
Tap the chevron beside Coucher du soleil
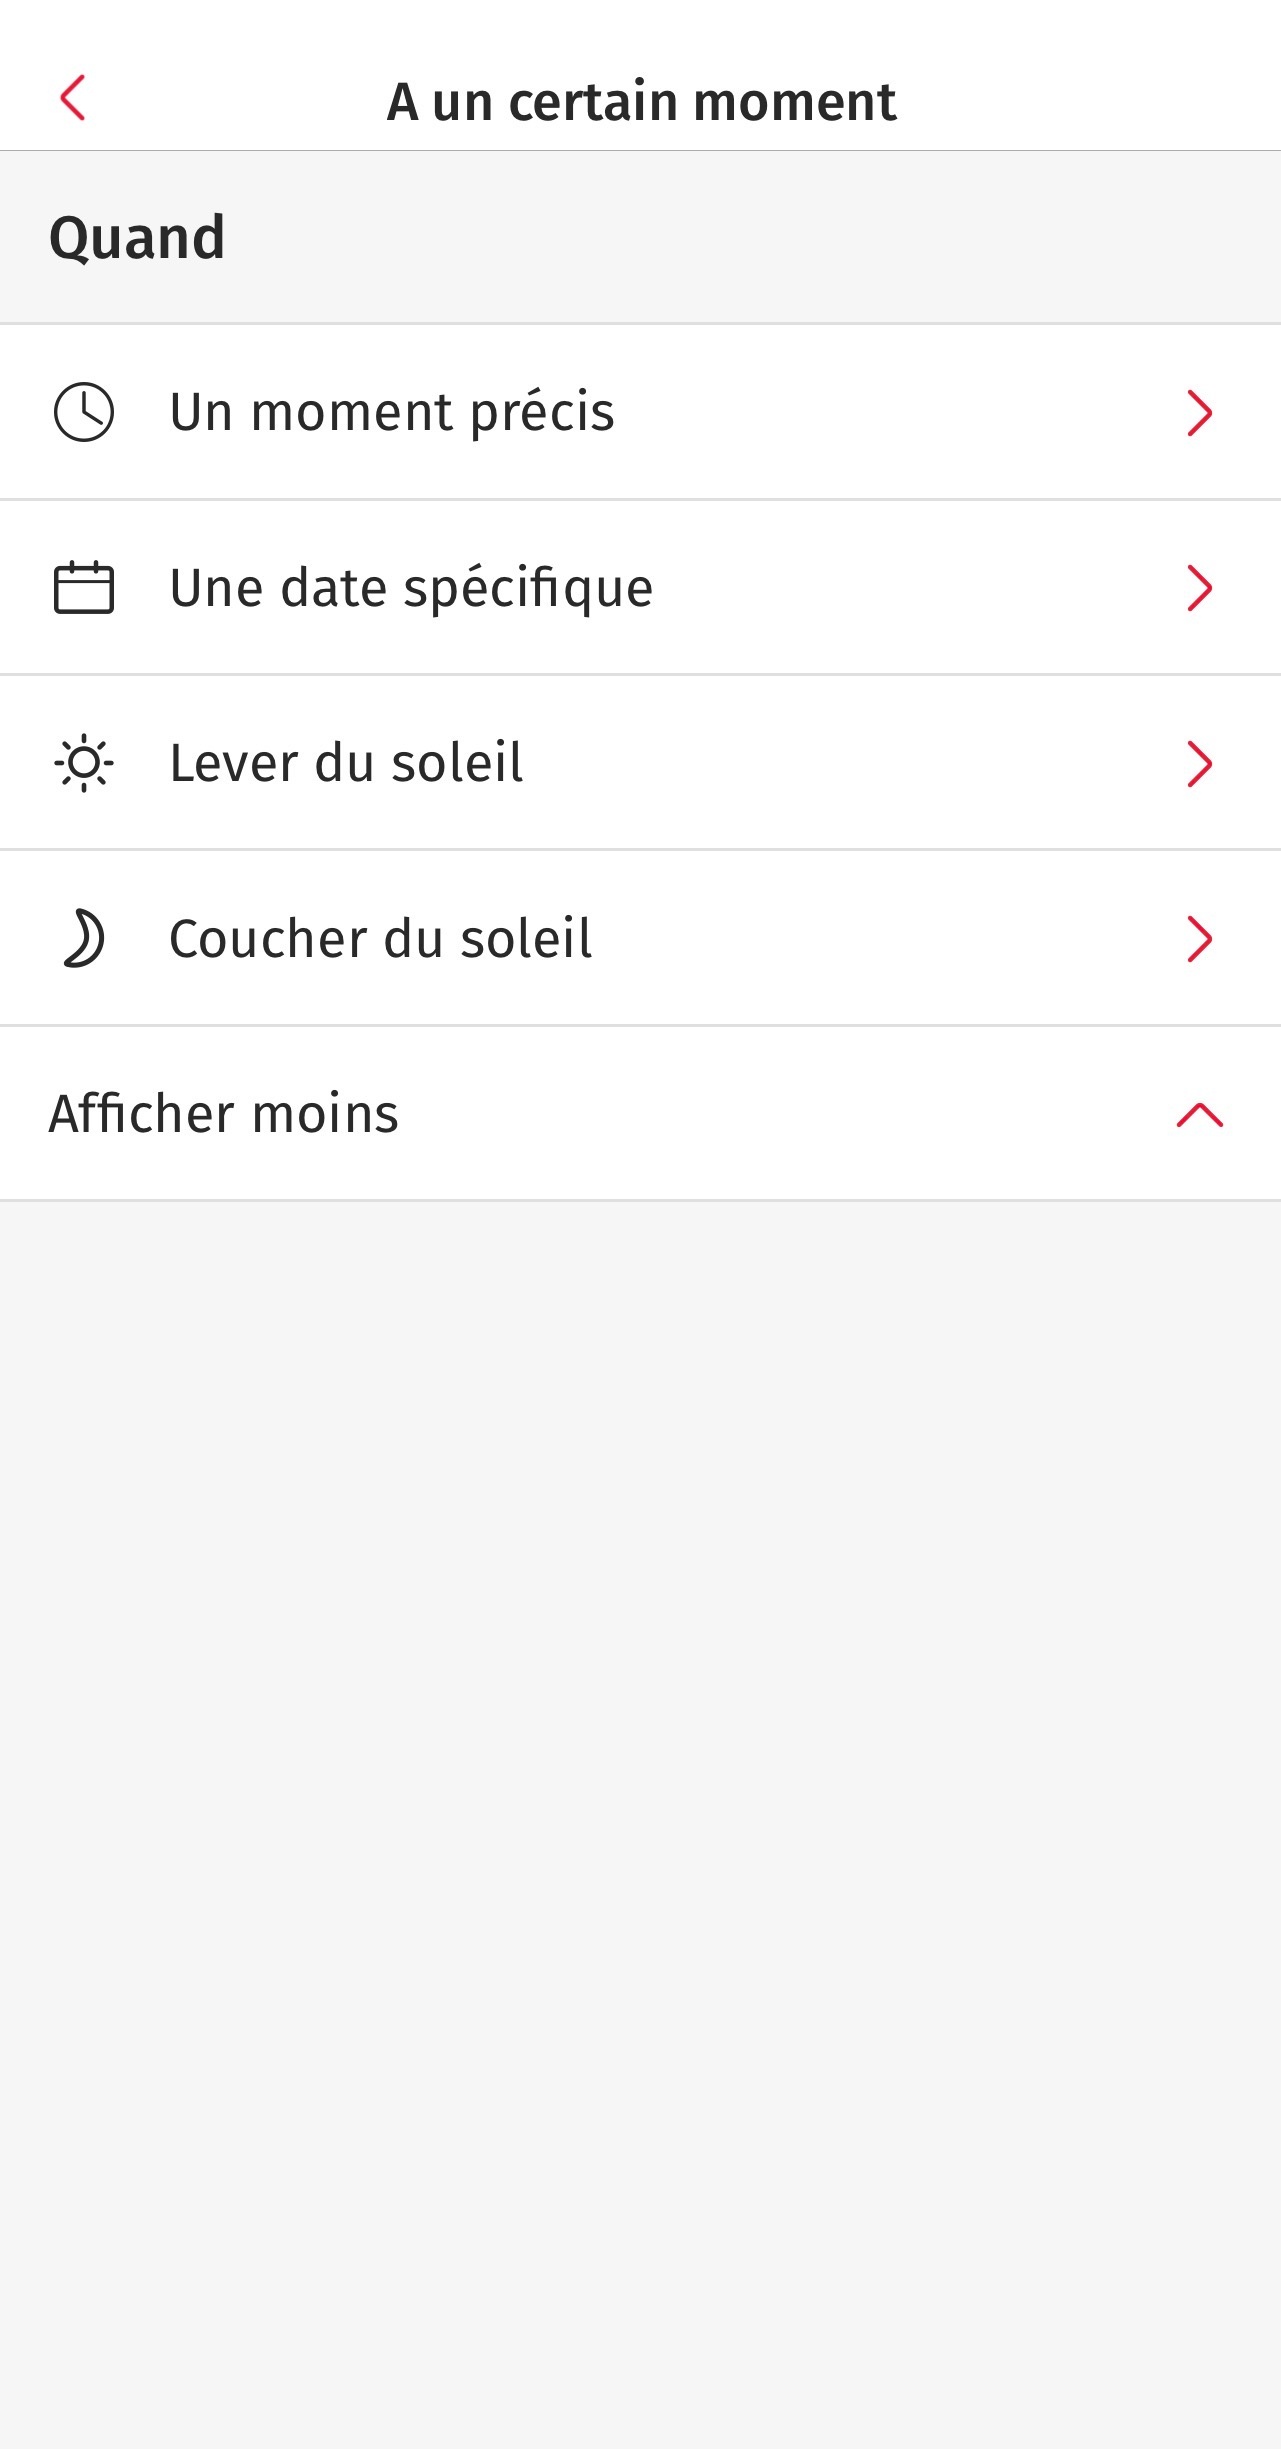1199,939
